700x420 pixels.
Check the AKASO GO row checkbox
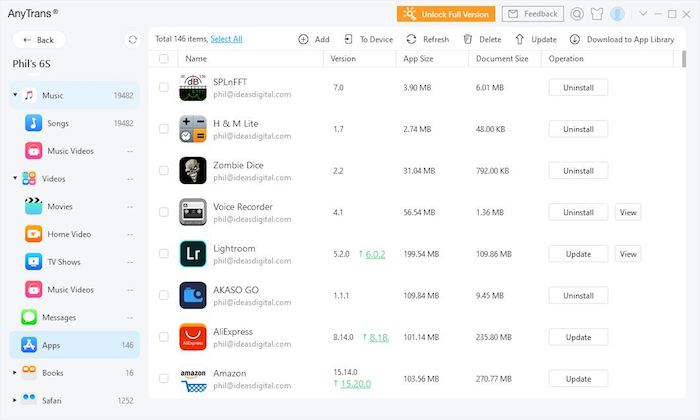pos(164,295)
